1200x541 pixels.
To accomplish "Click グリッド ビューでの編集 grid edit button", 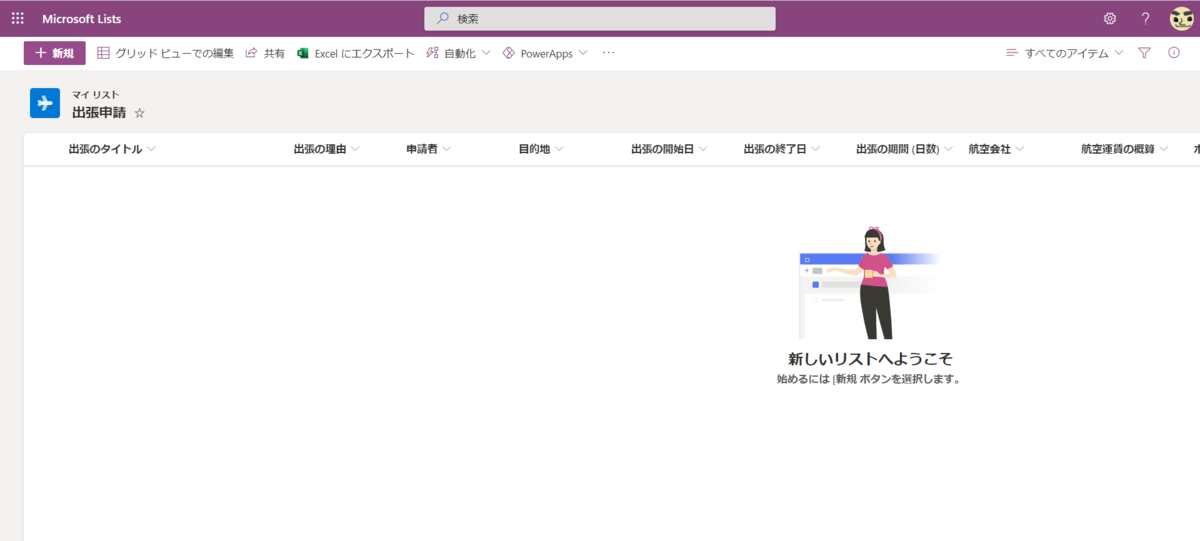I will click(x=165, y=53).
